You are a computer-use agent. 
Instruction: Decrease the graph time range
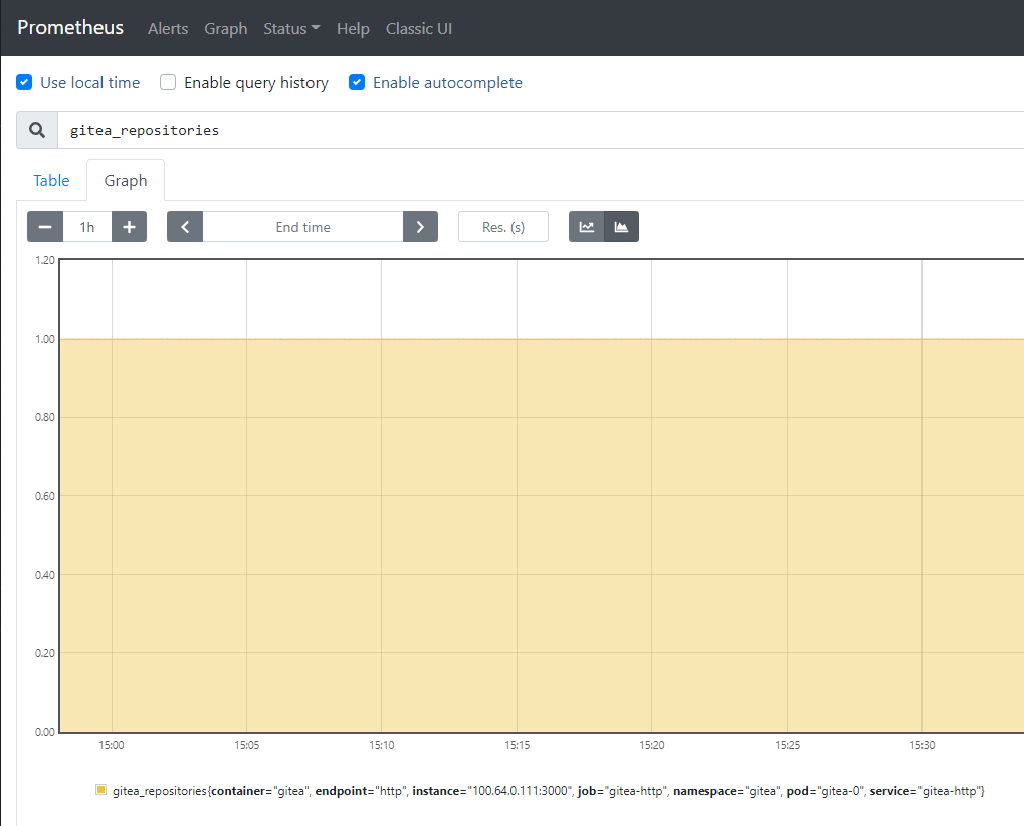pyautogui.click(x=45, y=227)
